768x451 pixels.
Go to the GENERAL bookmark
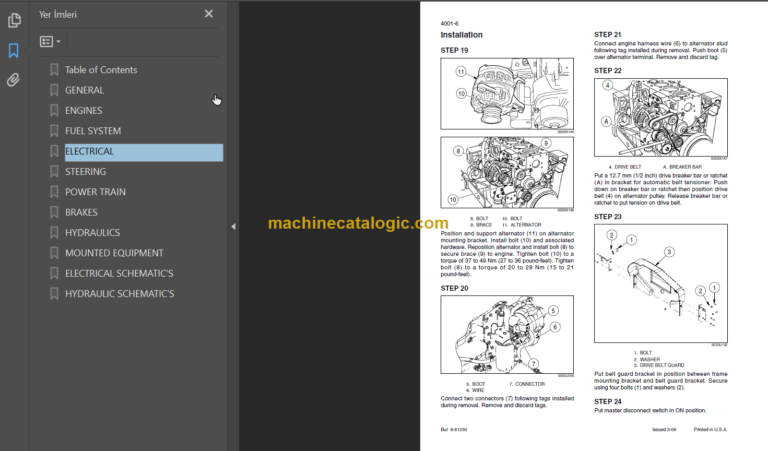pos(84,90)
